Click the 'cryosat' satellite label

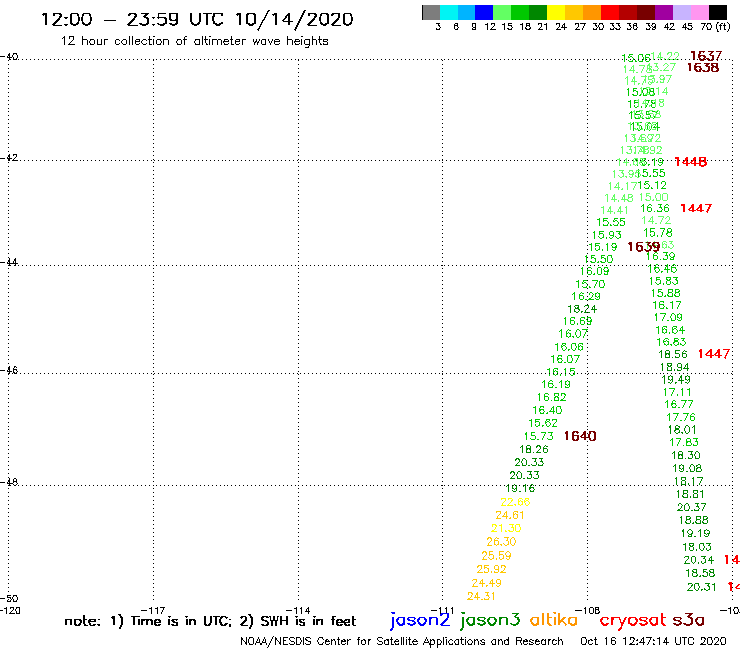(632, 621)
